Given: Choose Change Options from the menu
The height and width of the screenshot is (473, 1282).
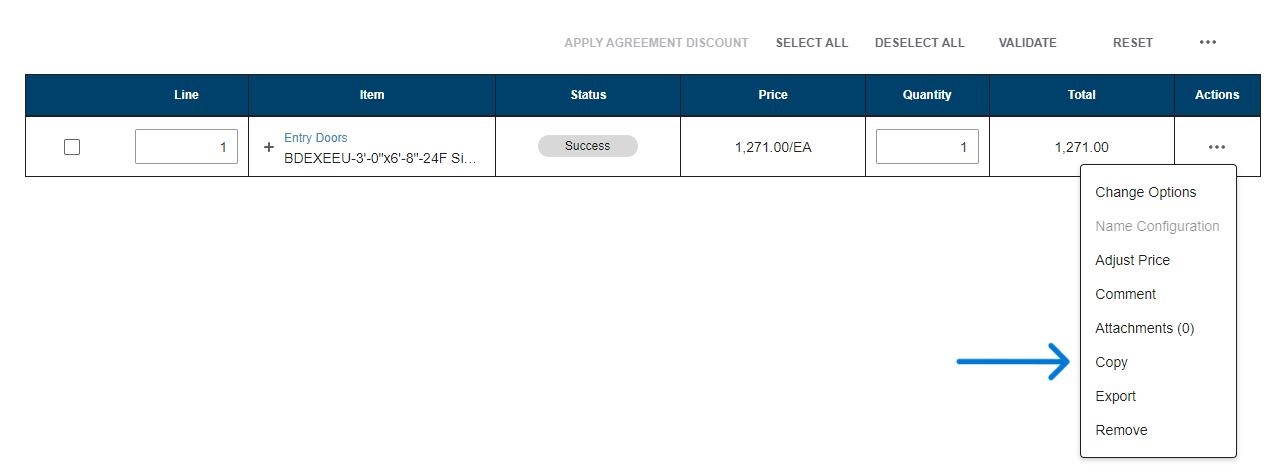Looking at the screenshot, I should (x=1145, y=192).
